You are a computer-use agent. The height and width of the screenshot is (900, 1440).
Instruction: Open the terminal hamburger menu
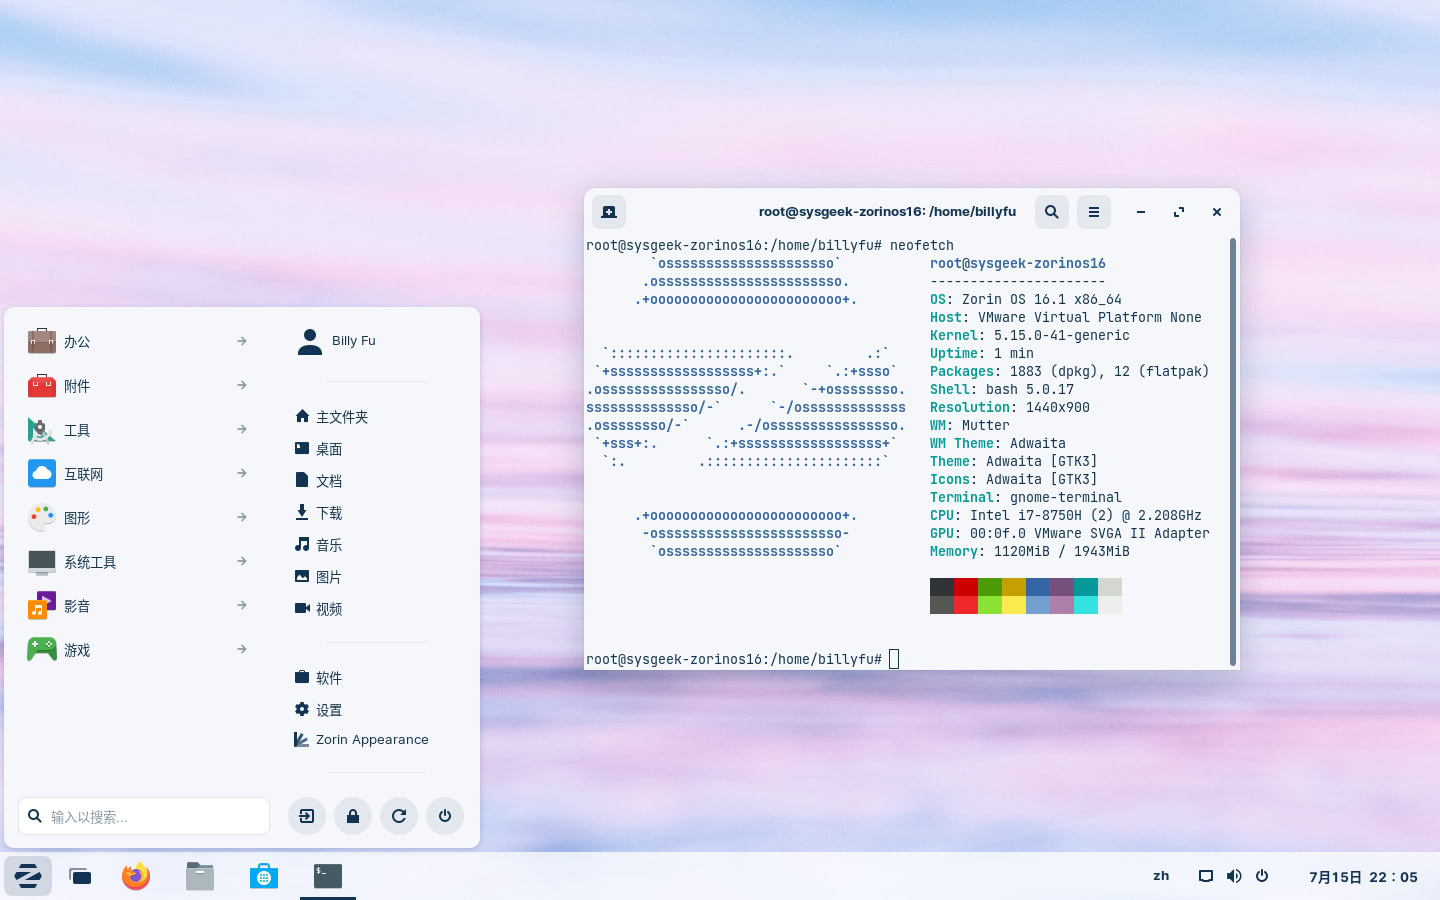1094,212
